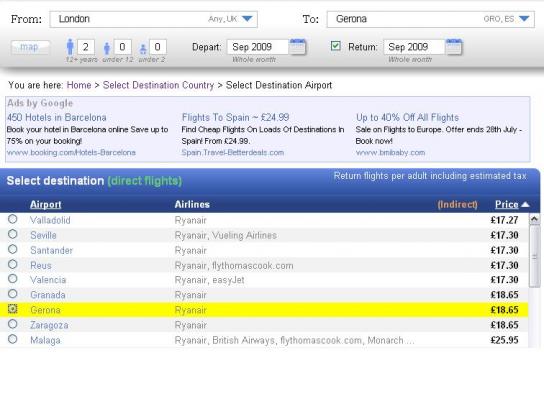Select the Valencia radio button

[12, 279]
